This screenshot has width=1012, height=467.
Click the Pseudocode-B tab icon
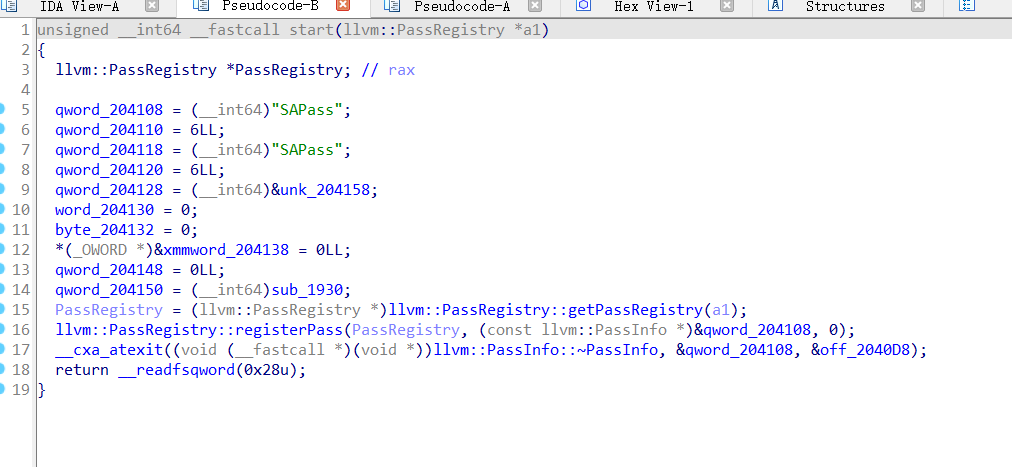pyautogui.click(x=201, y=6)
